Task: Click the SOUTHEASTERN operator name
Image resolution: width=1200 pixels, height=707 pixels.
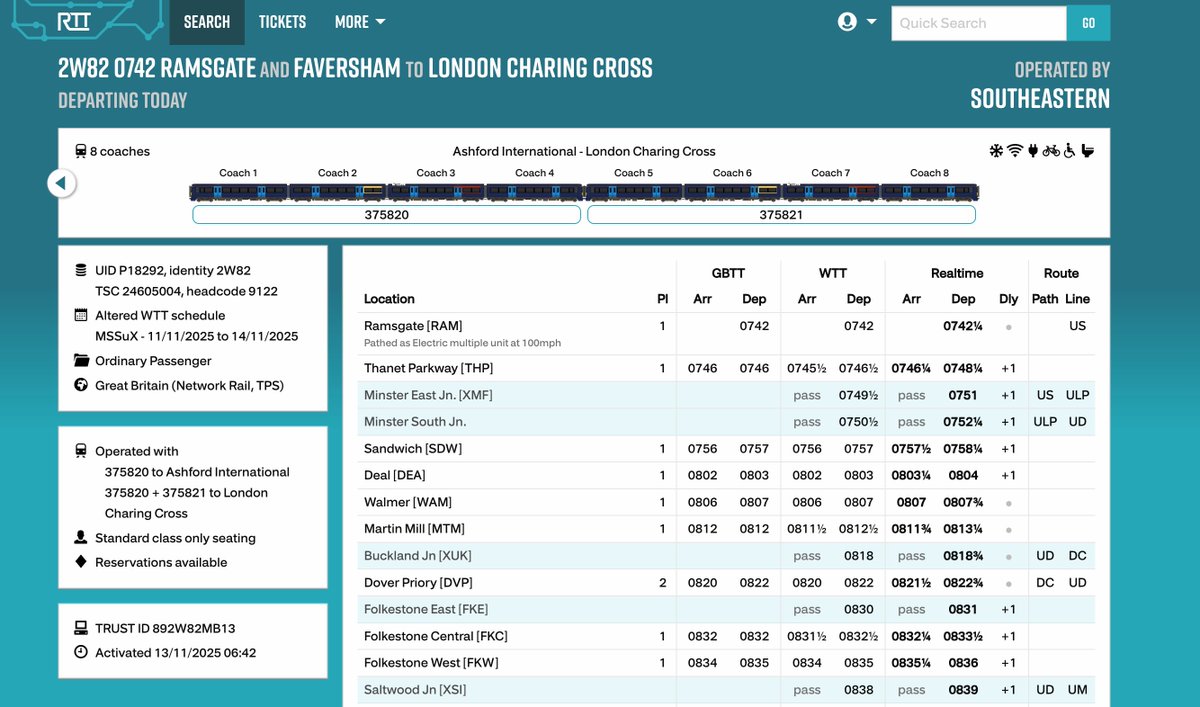Action: (x=1040, y=98)
